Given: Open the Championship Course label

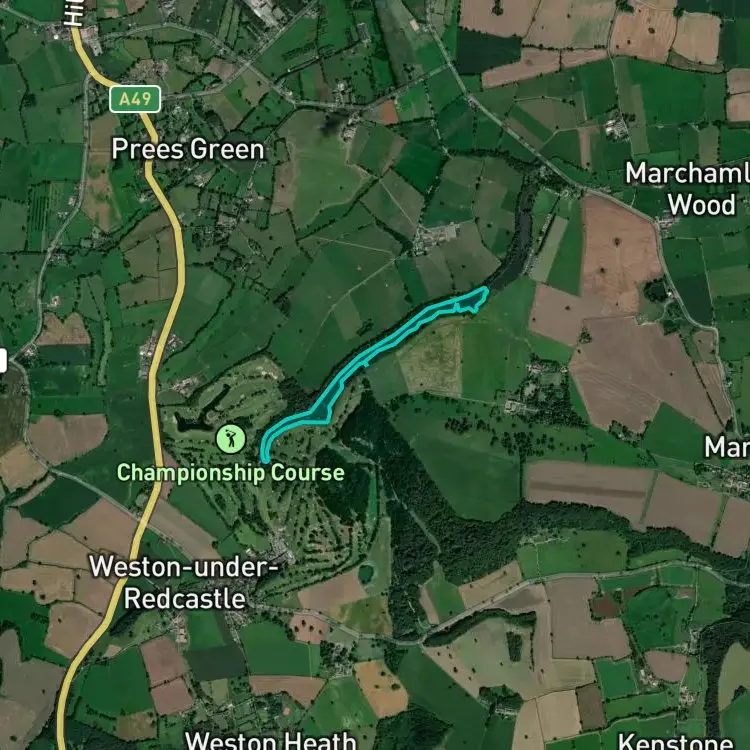Looking at the screenshot, I should (231, 473).
